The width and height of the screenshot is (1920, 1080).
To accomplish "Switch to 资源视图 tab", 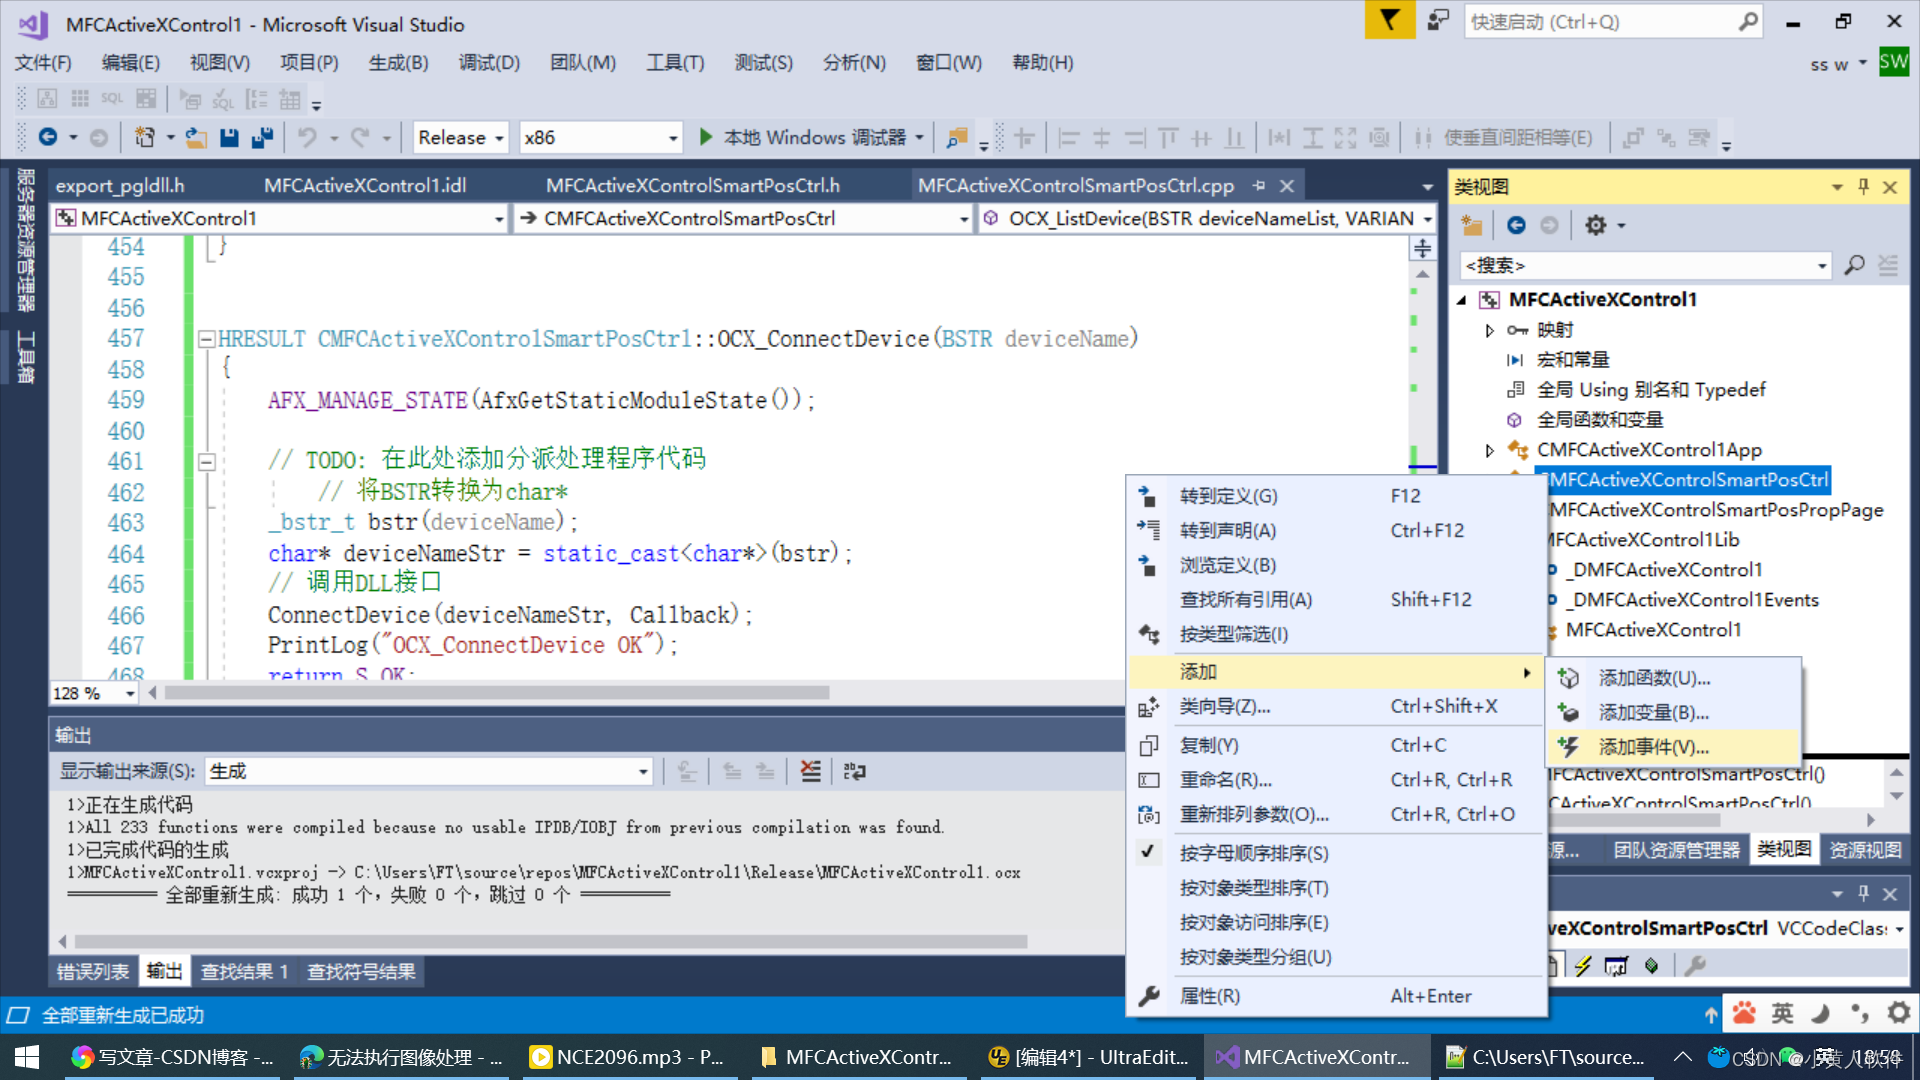I will pyautogui.click(x=1865, y=850).
